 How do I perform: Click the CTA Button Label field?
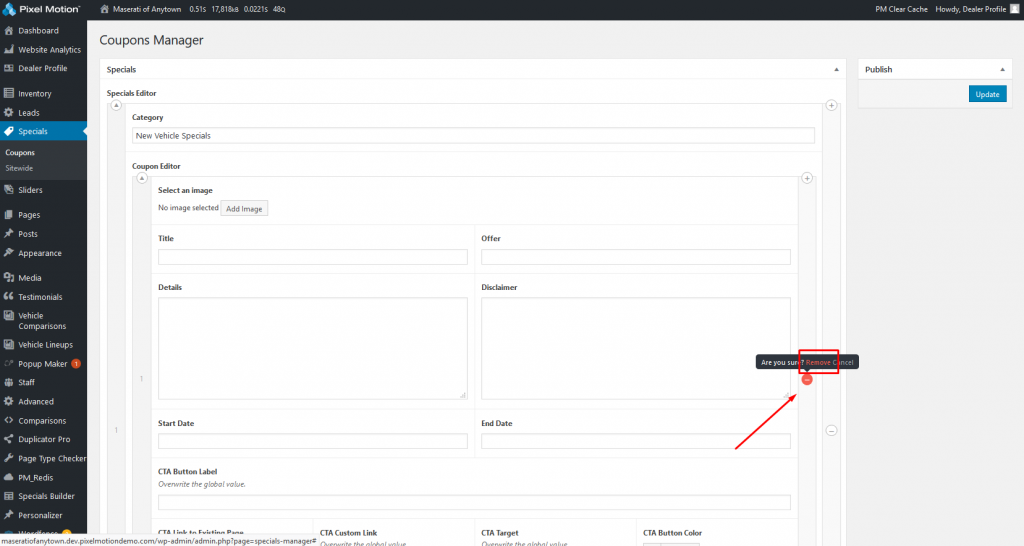tap(474, 502)
